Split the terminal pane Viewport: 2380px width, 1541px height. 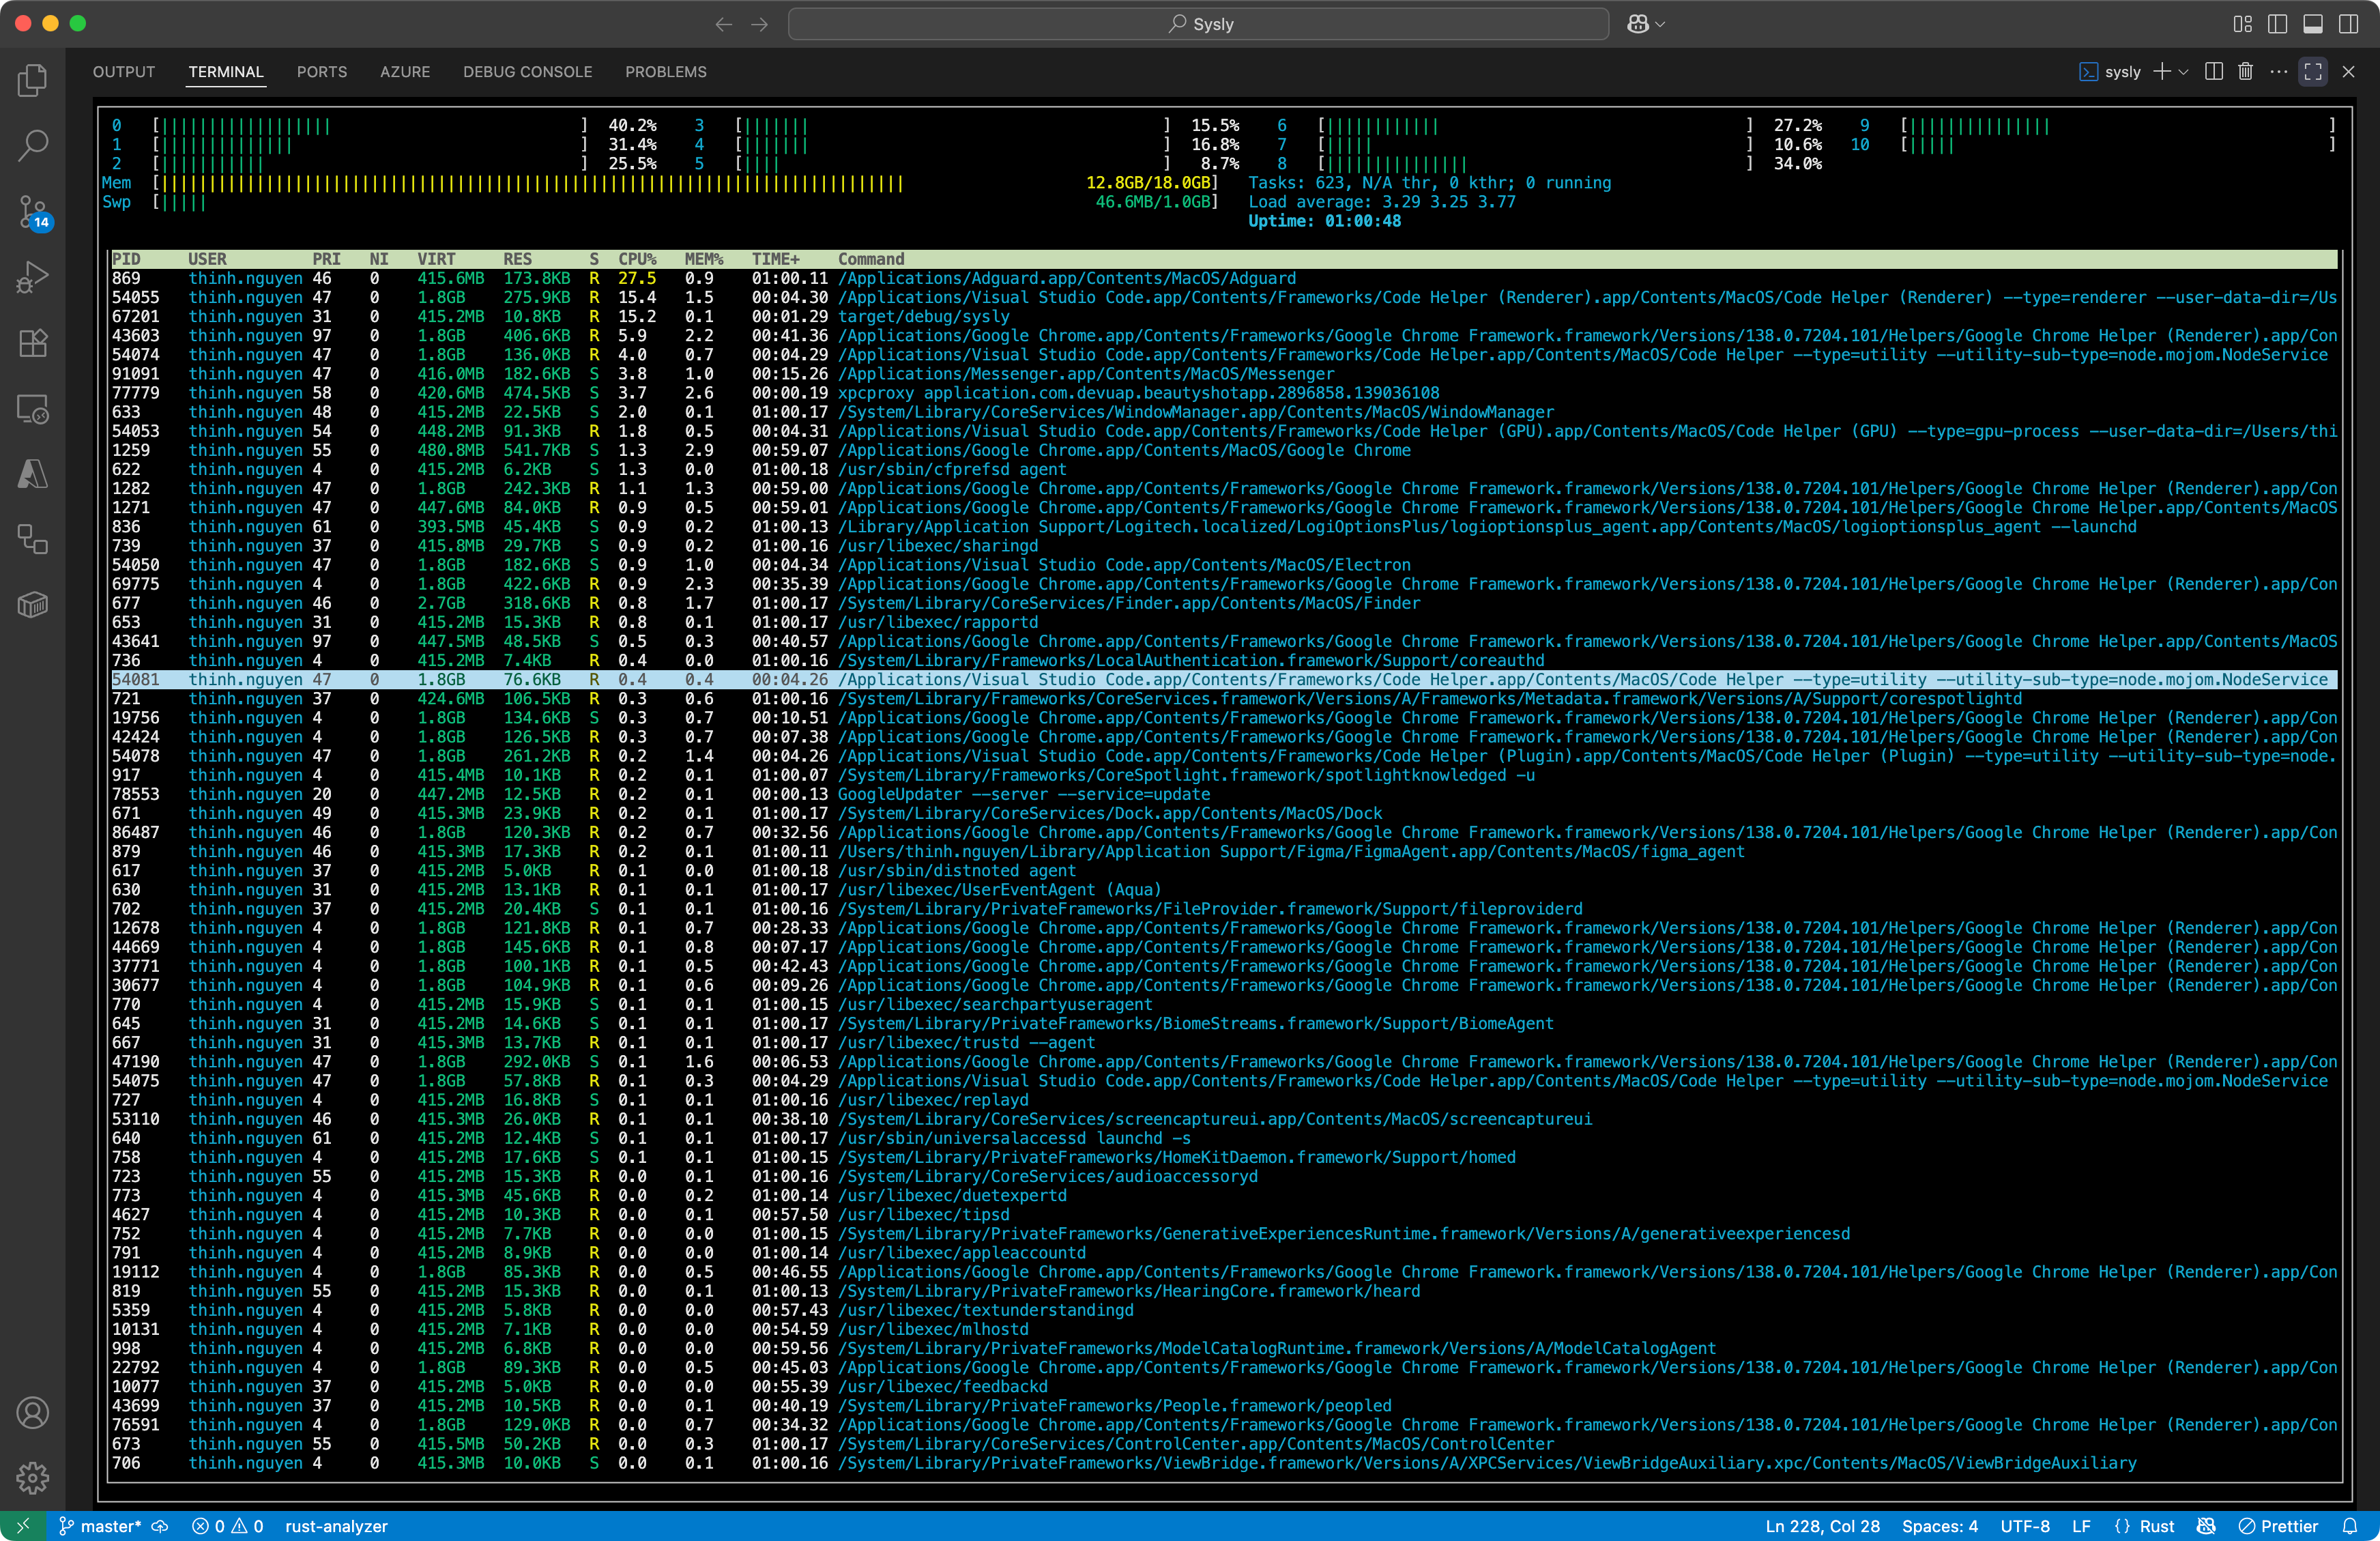coord(2213,72)
